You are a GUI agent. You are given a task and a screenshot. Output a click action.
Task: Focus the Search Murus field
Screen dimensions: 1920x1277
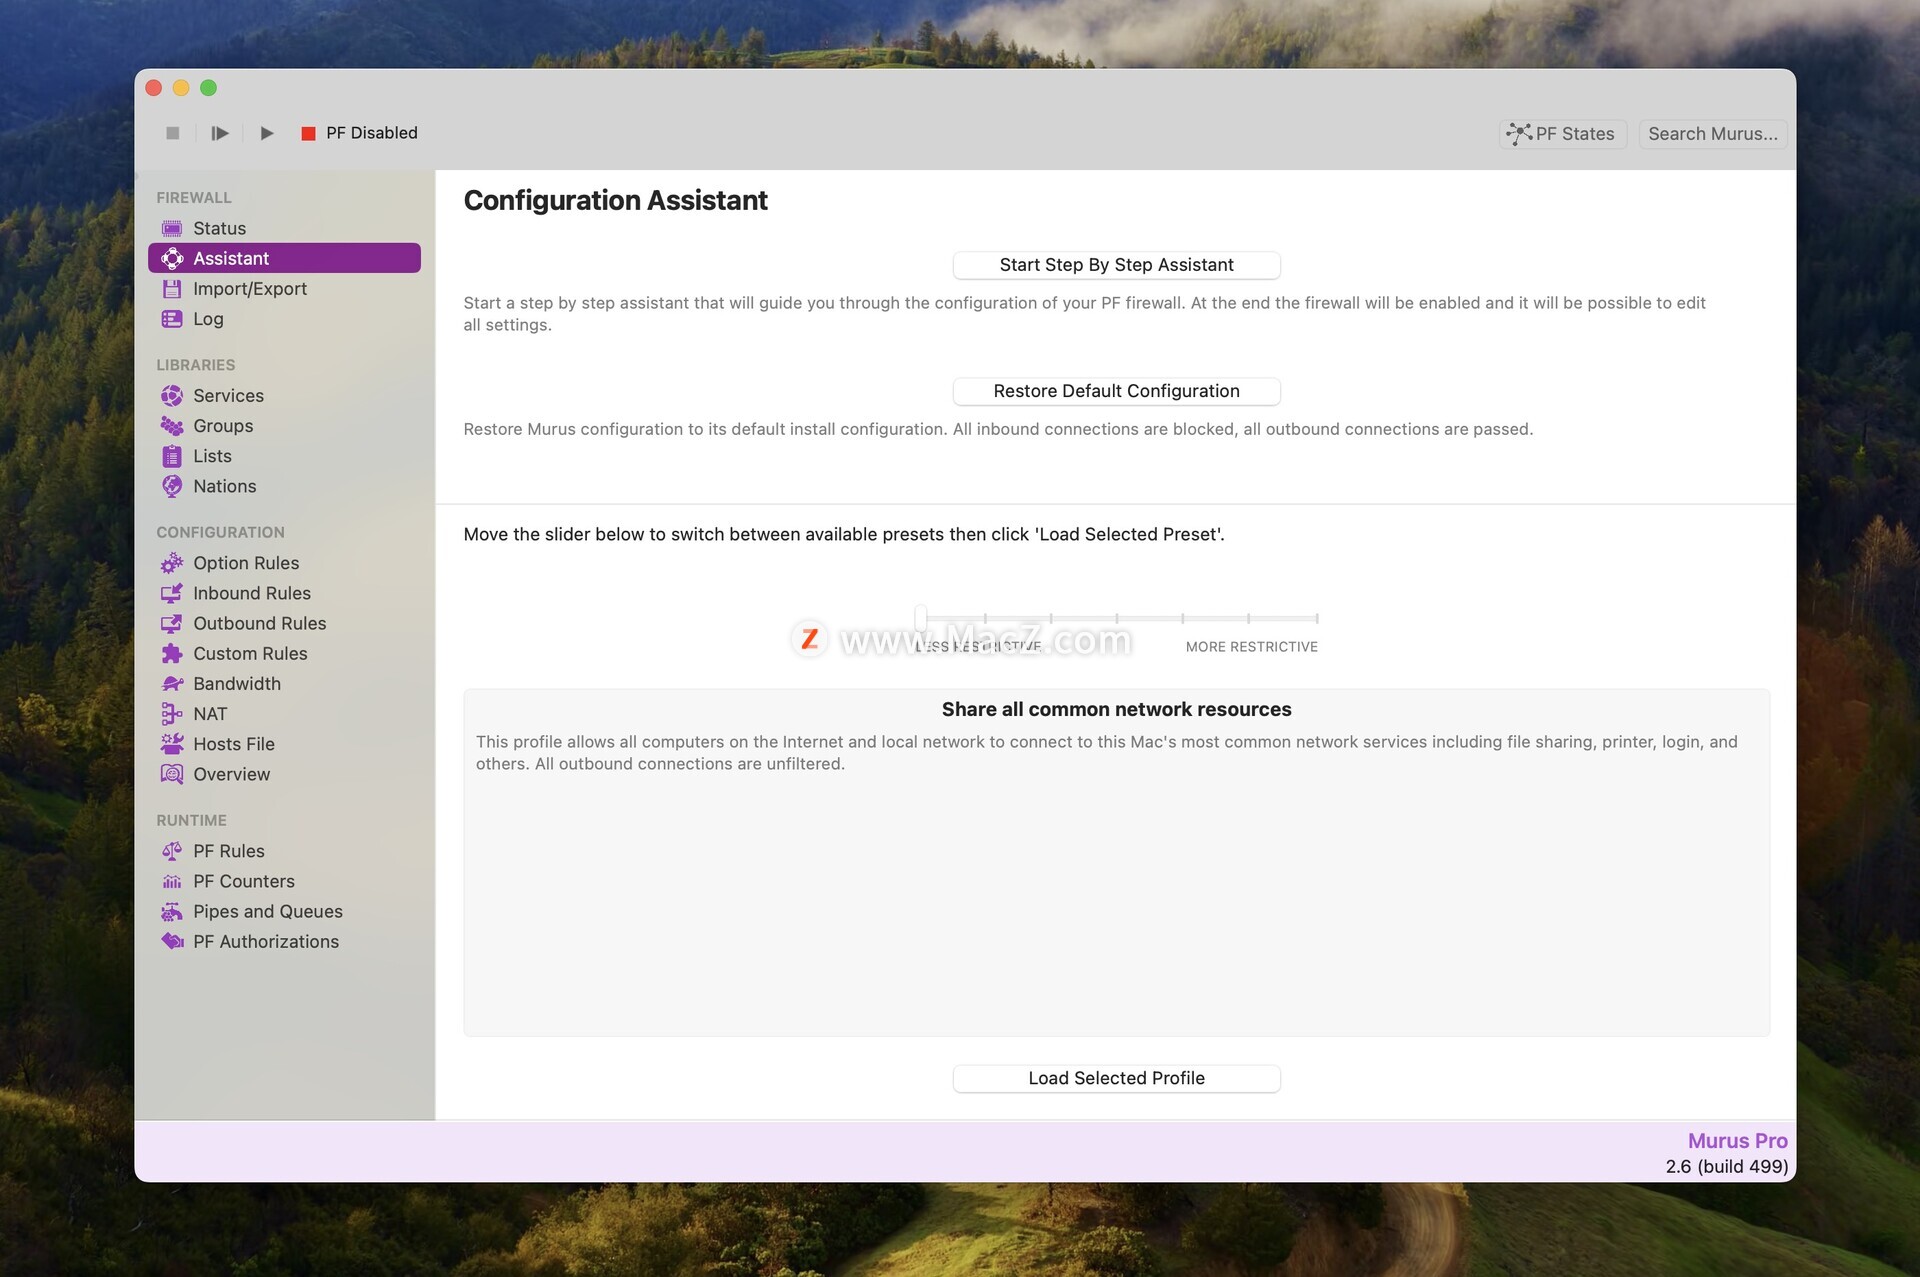point(1712,134)
